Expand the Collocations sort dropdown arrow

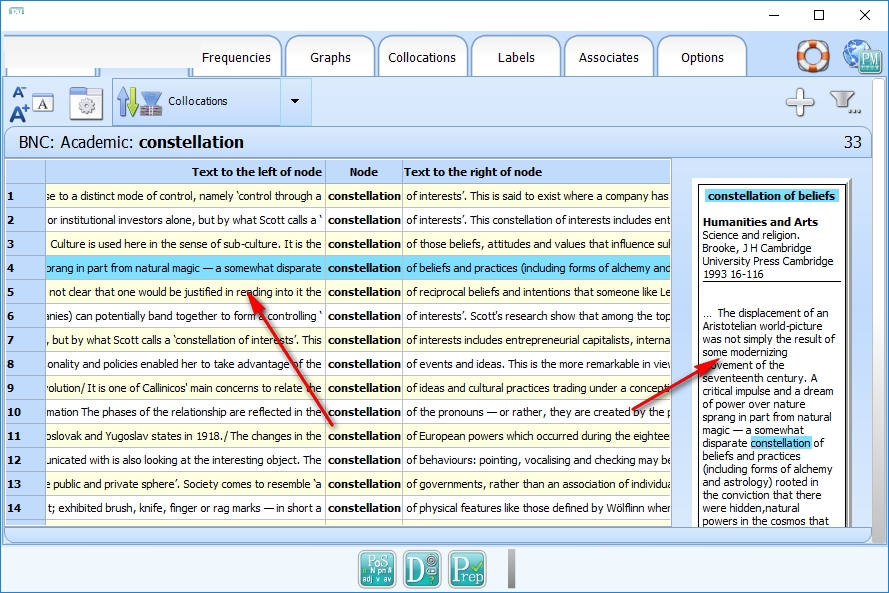click(x=294, y=102)
